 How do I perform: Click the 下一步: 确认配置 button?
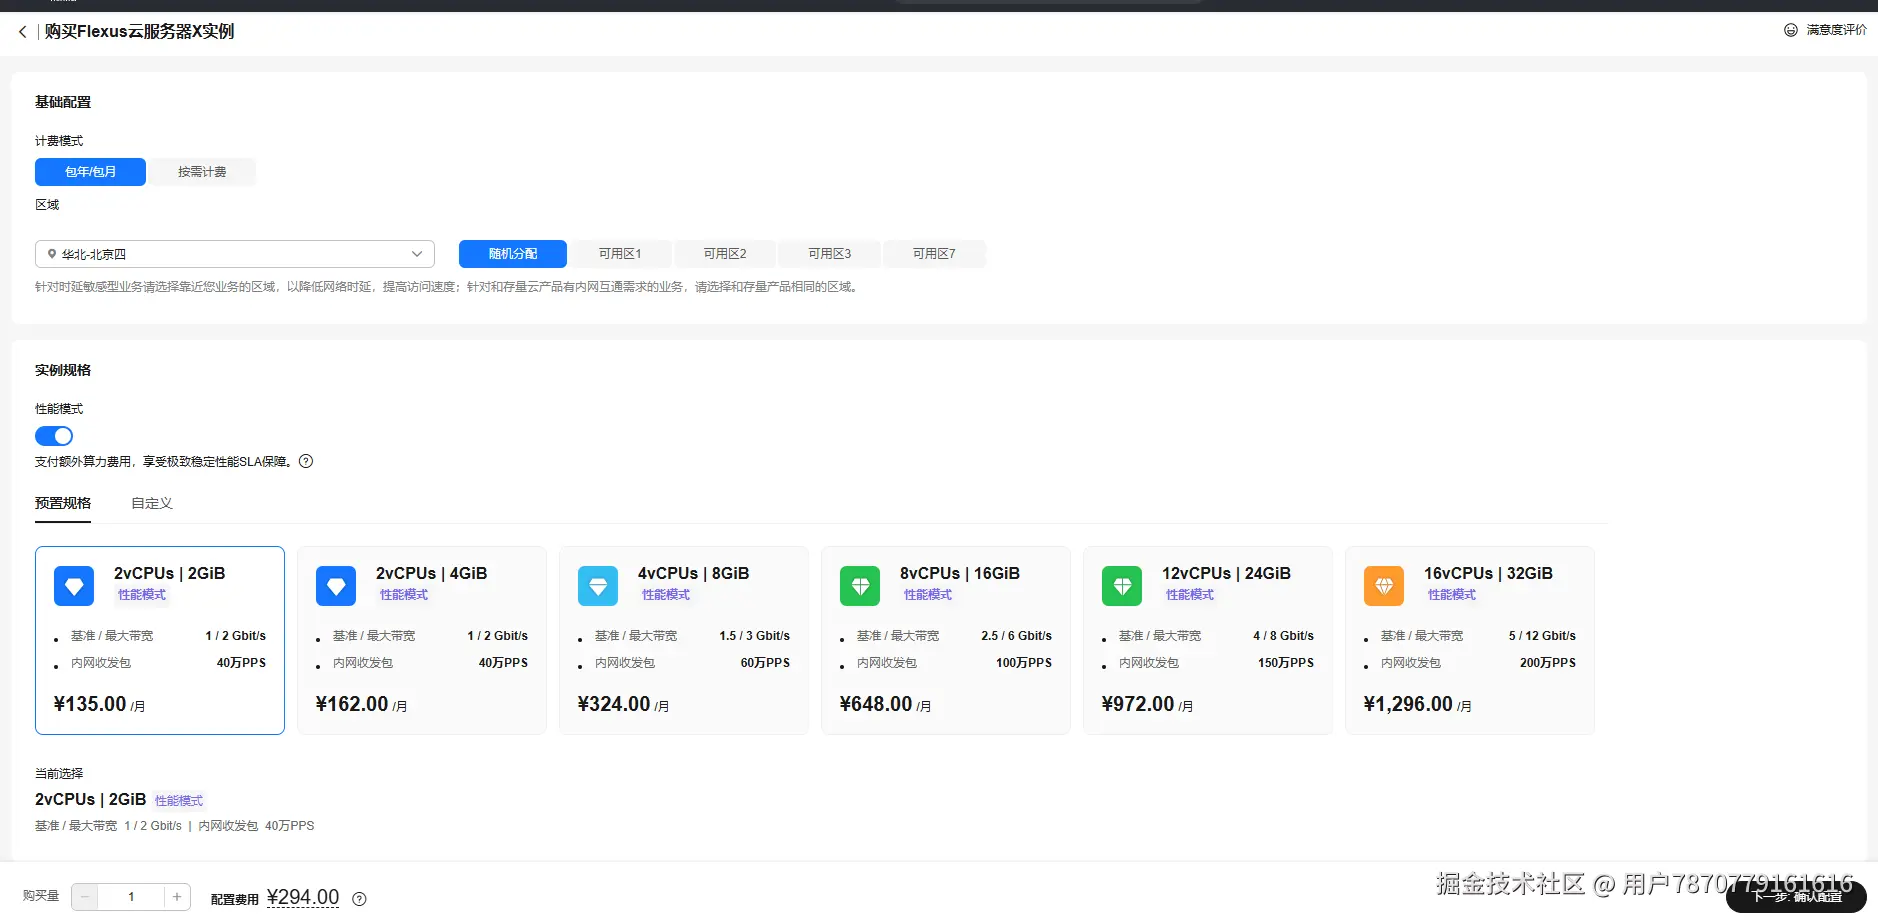coord(1796,897)
